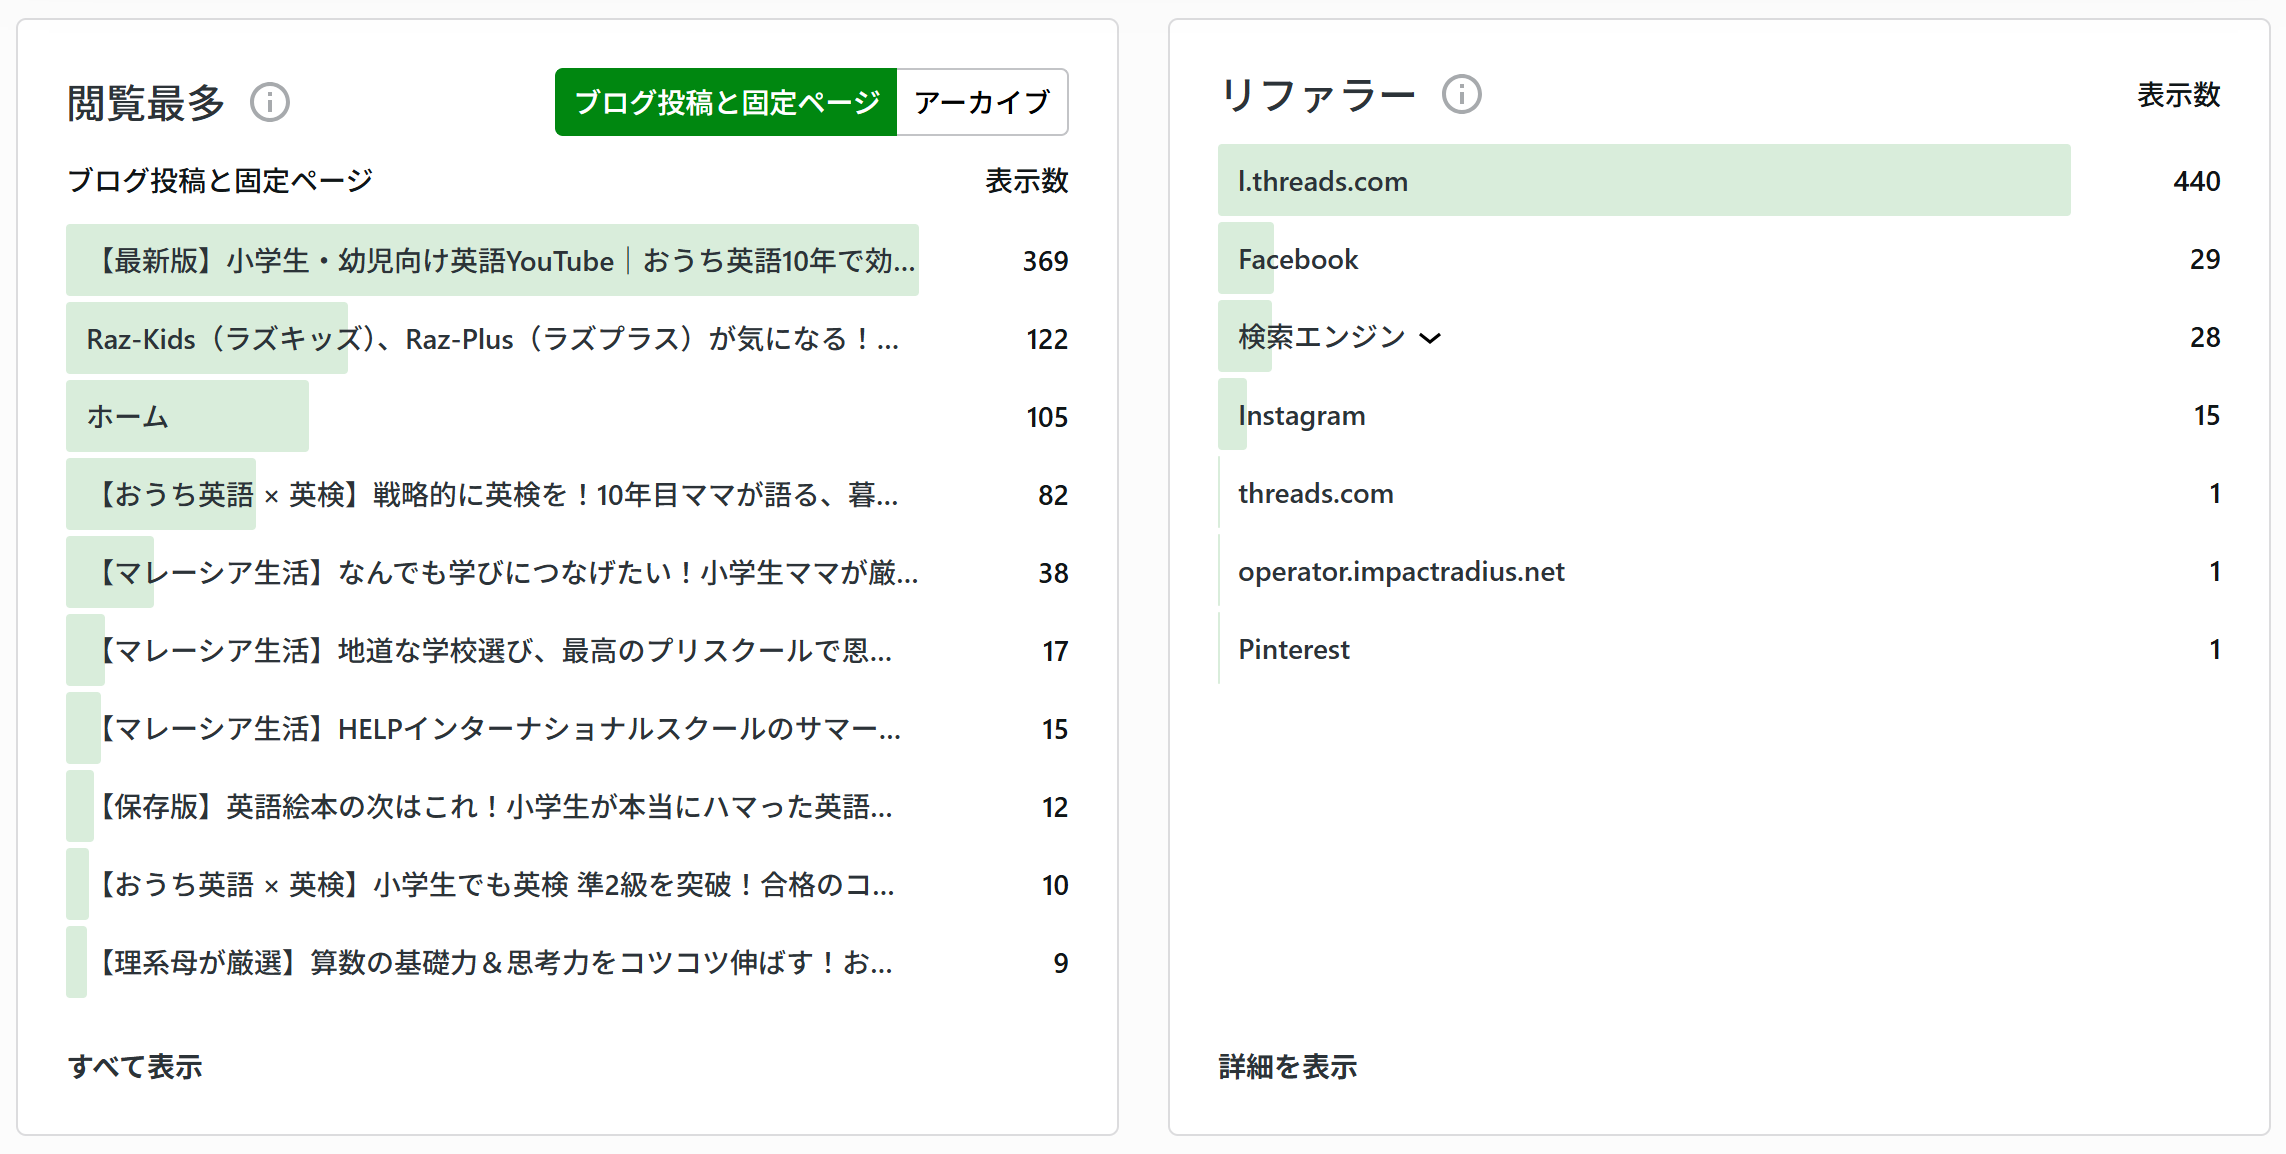
Task: Open 詳細を表示 link
Action: 1287,1066
